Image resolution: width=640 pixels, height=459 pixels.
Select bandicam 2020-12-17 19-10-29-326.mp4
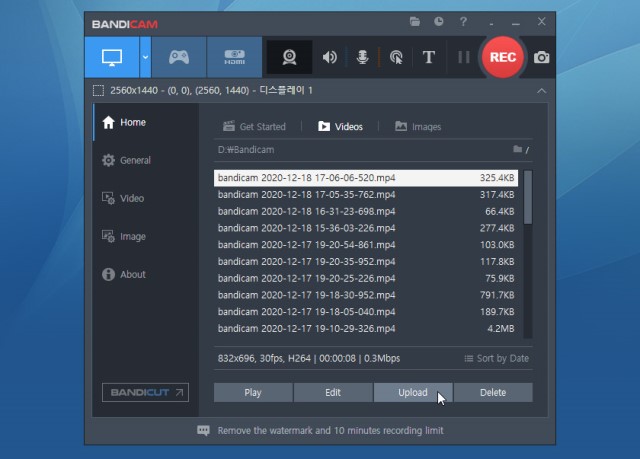point(366,328)
